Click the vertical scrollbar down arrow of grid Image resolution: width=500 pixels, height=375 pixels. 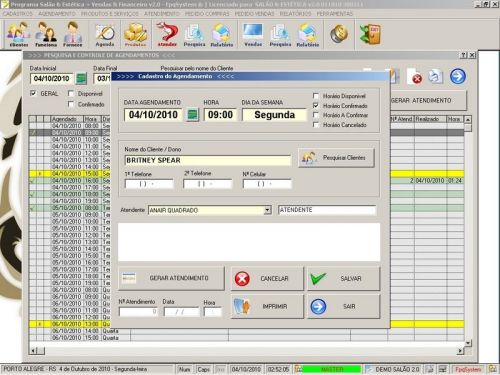[x=468, y=343]
